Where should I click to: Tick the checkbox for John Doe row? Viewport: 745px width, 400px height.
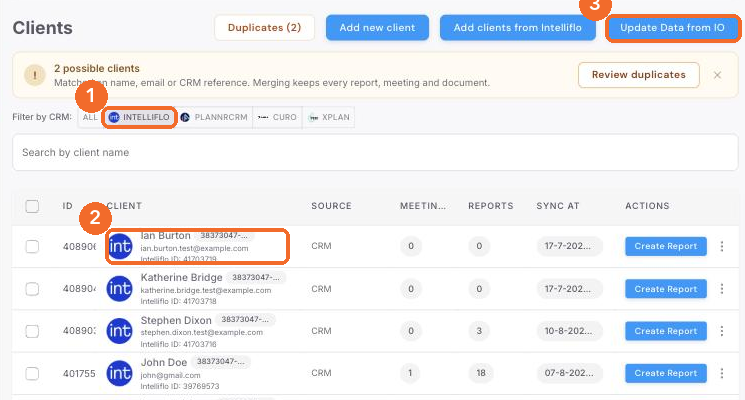click(x=32, y=373)
